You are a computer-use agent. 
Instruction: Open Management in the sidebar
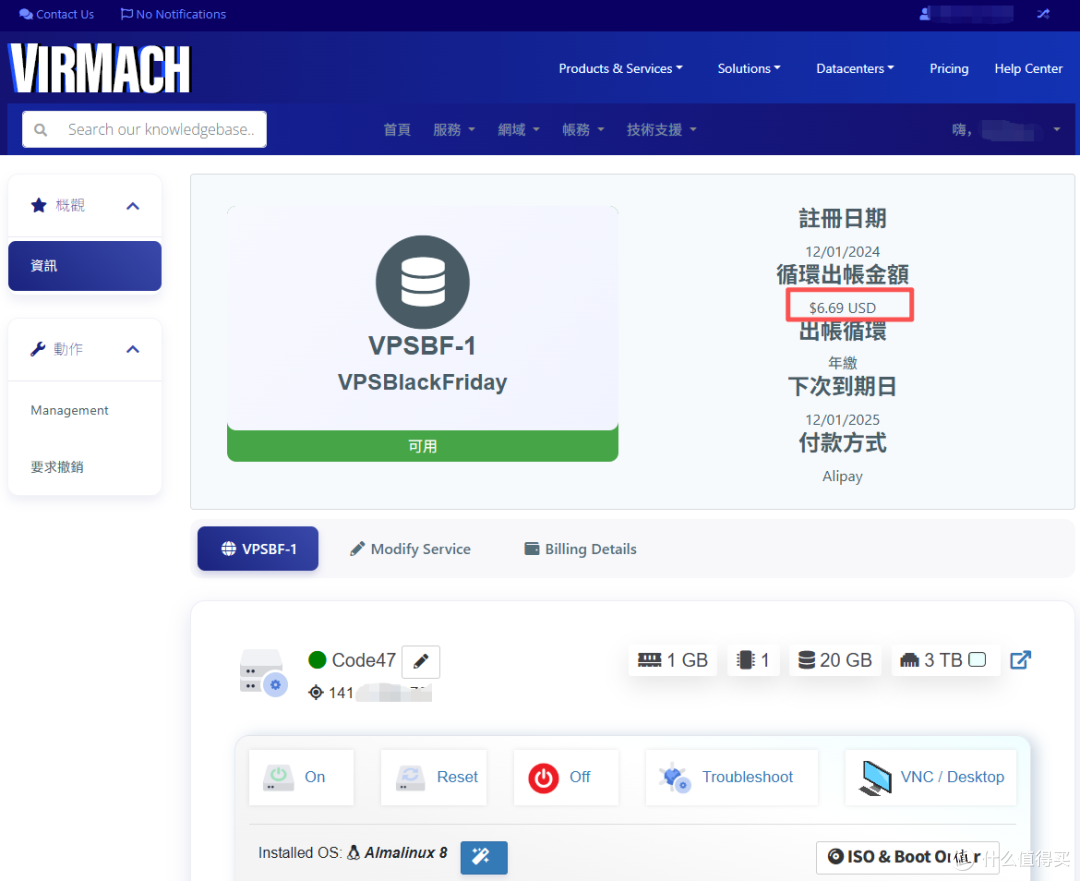point(70,411)
